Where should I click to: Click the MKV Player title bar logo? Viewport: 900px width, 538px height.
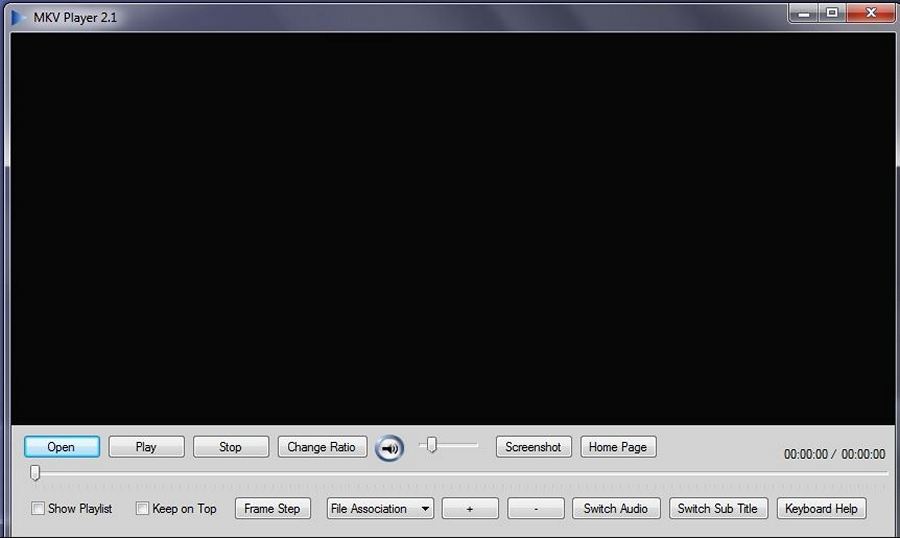coord(18,17)
